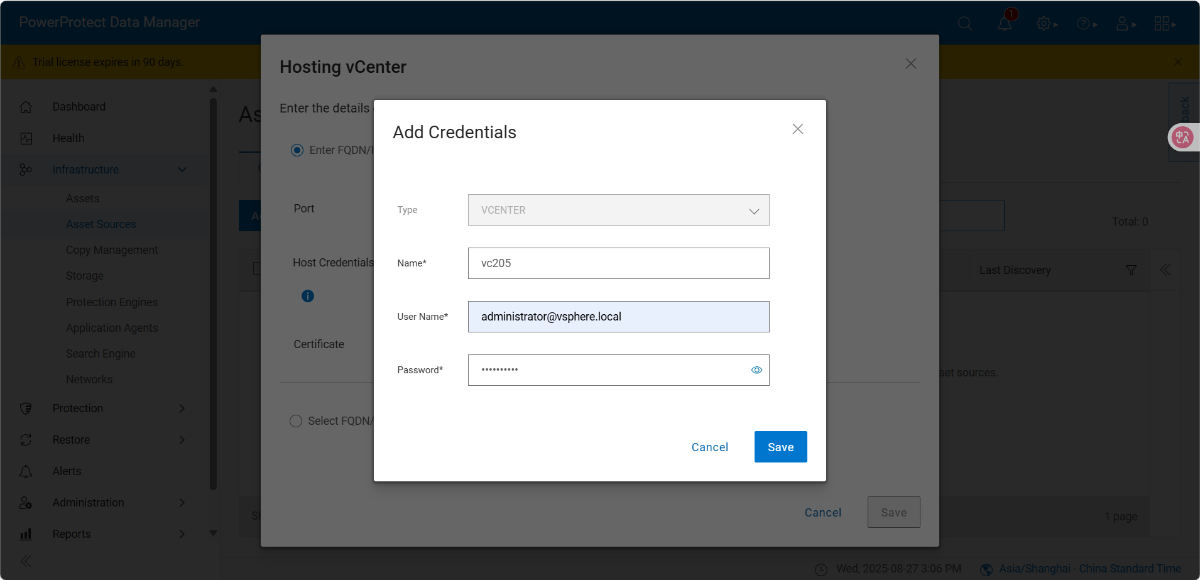Screen dimensions: 1200x580
Task: Cancel the Add Credentials dialog
Action: click(x=710, y=447)
